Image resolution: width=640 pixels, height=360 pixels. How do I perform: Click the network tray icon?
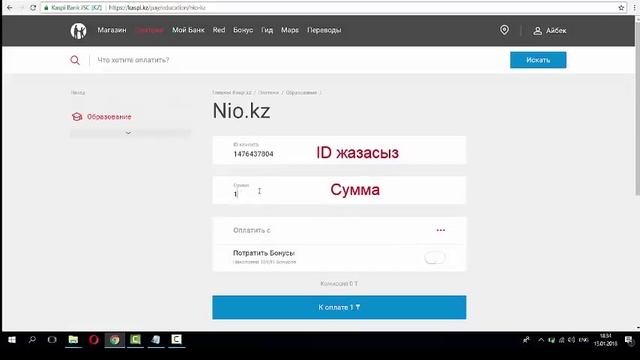(562, 340)
